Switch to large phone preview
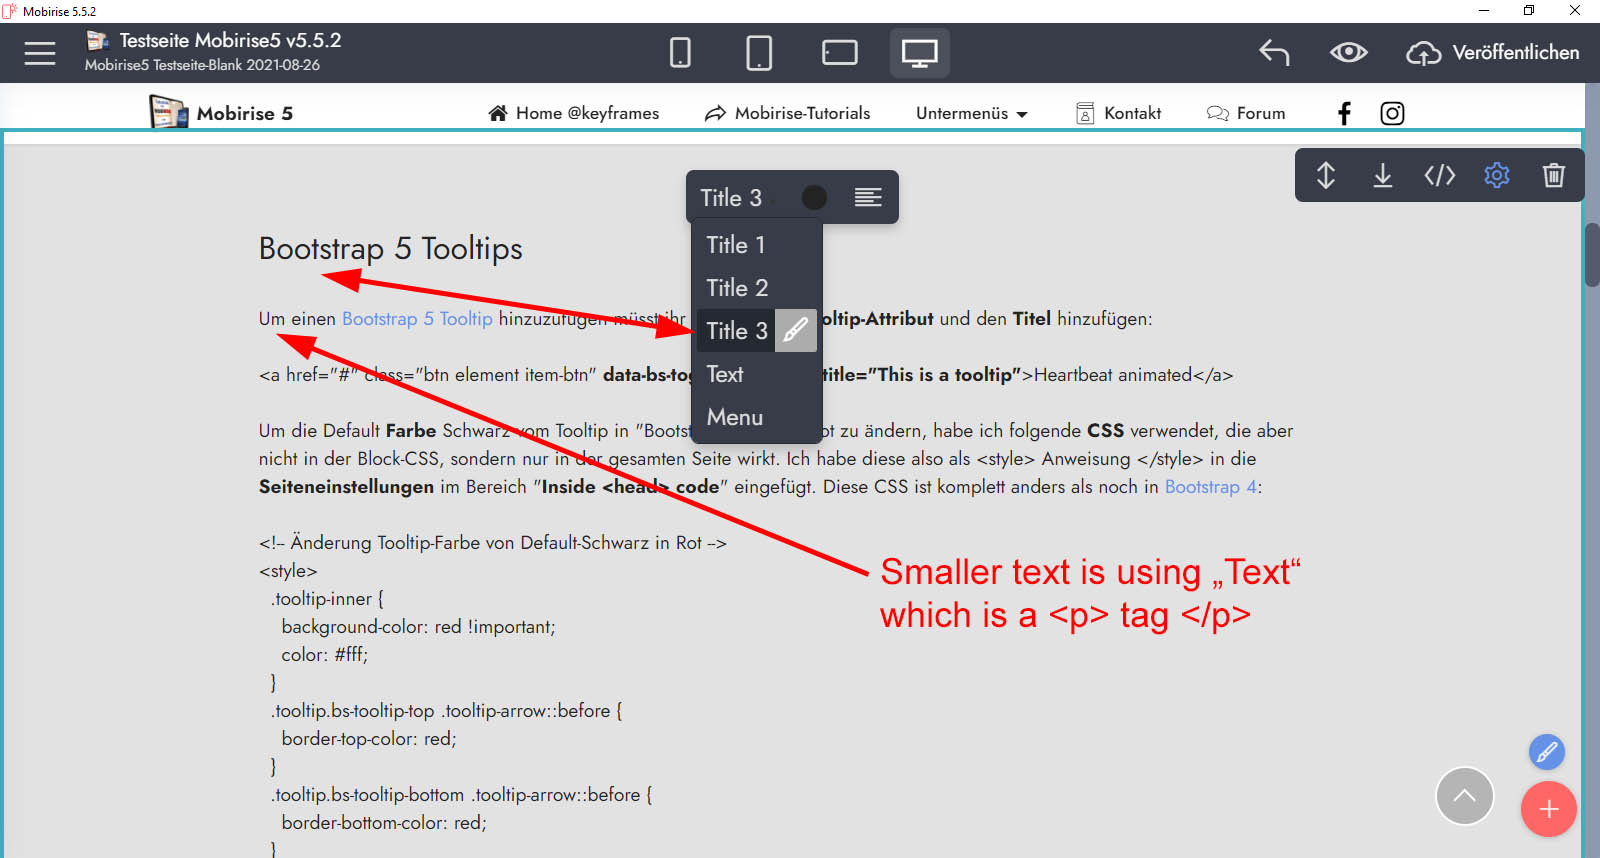The width and height of the screenshot is (1600, 858). [759, 52]
